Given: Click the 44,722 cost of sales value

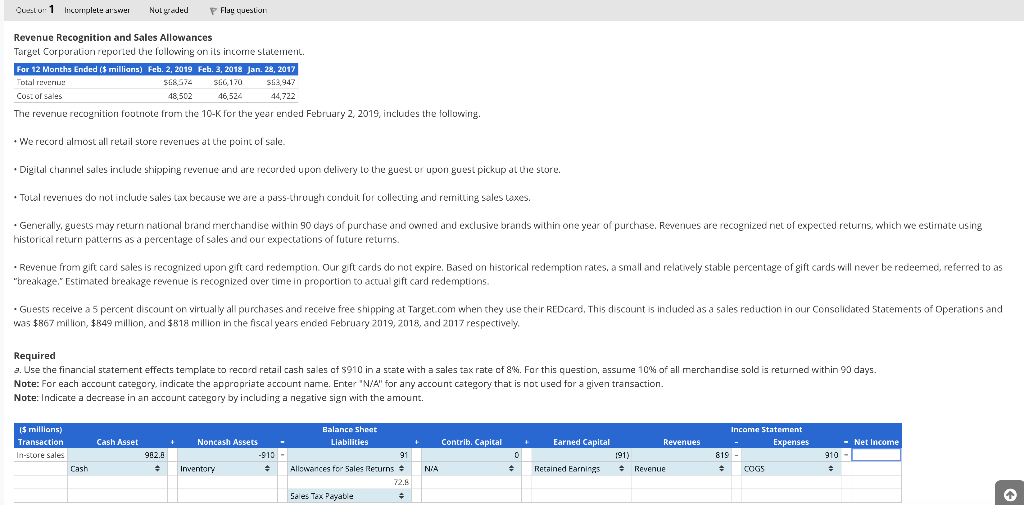Looking at the screenshot, I should pos(282,96).
